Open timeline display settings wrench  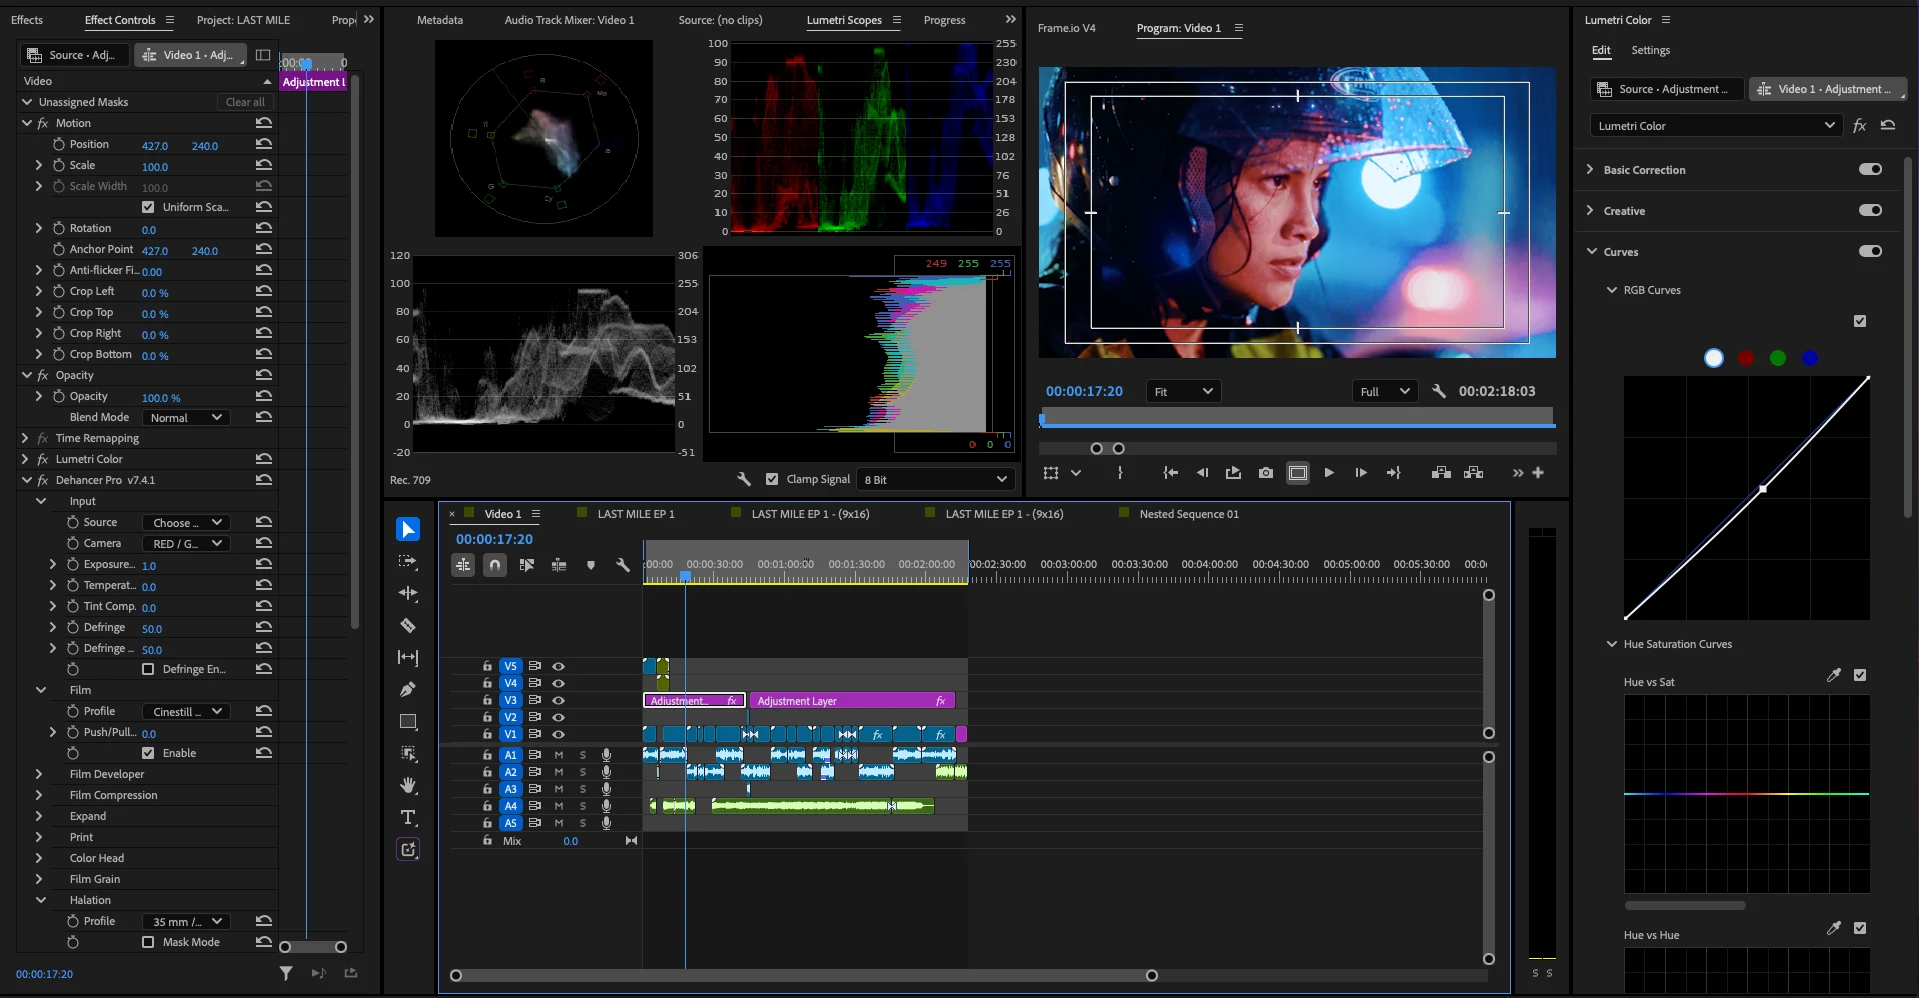point(623,565)
